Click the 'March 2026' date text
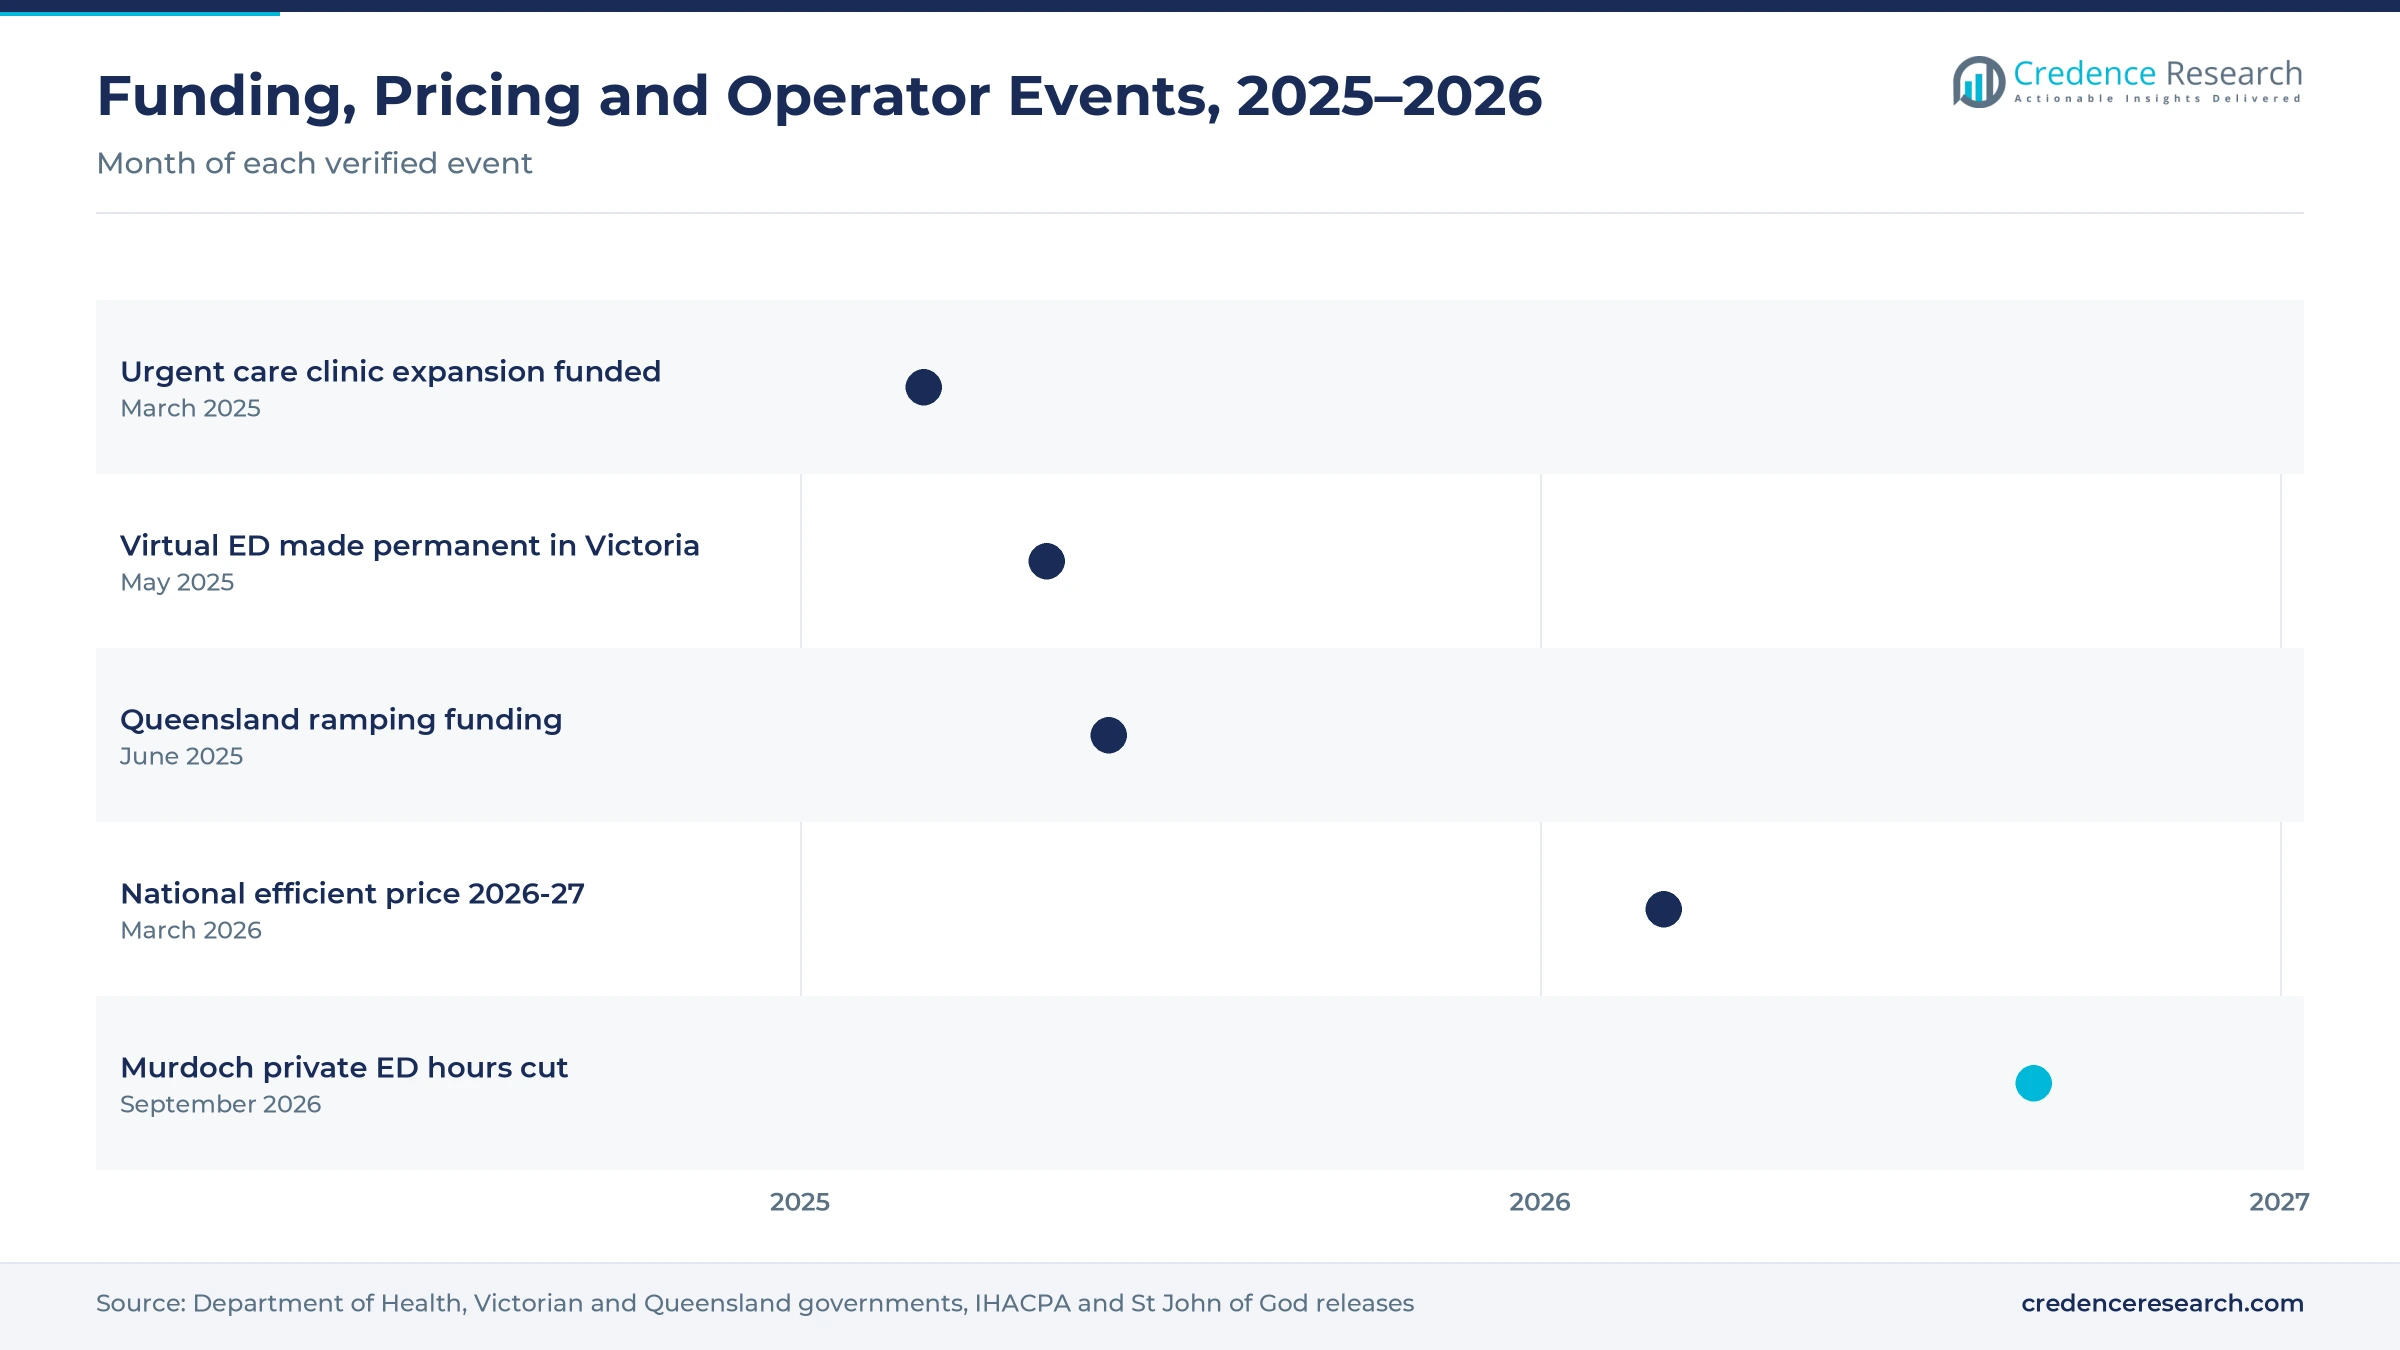The image size is (2400, 1350). (x=191, y=930)
